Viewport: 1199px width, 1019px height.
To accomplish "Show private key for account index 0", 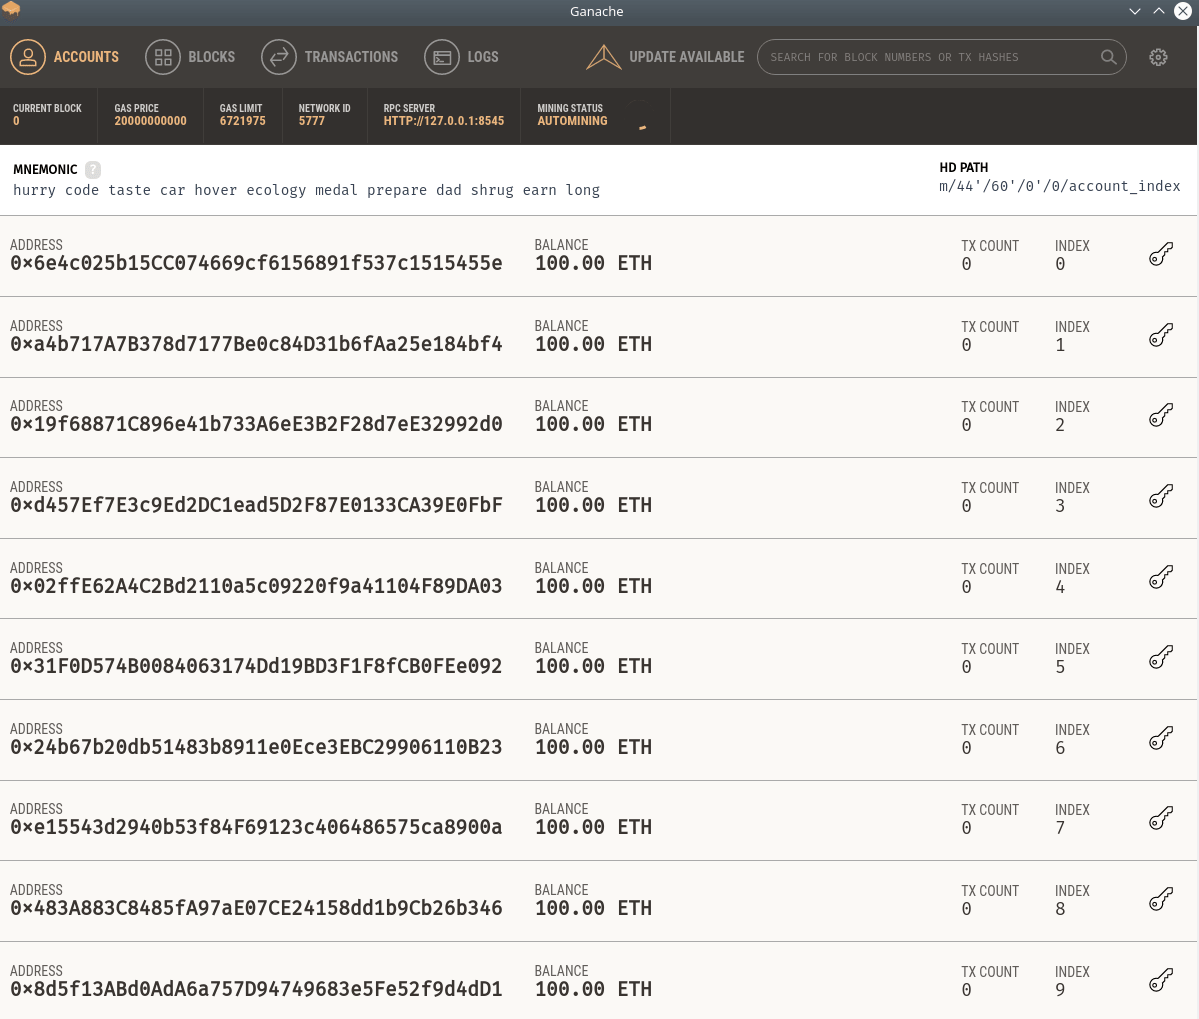I will [x=1160, y=255].
